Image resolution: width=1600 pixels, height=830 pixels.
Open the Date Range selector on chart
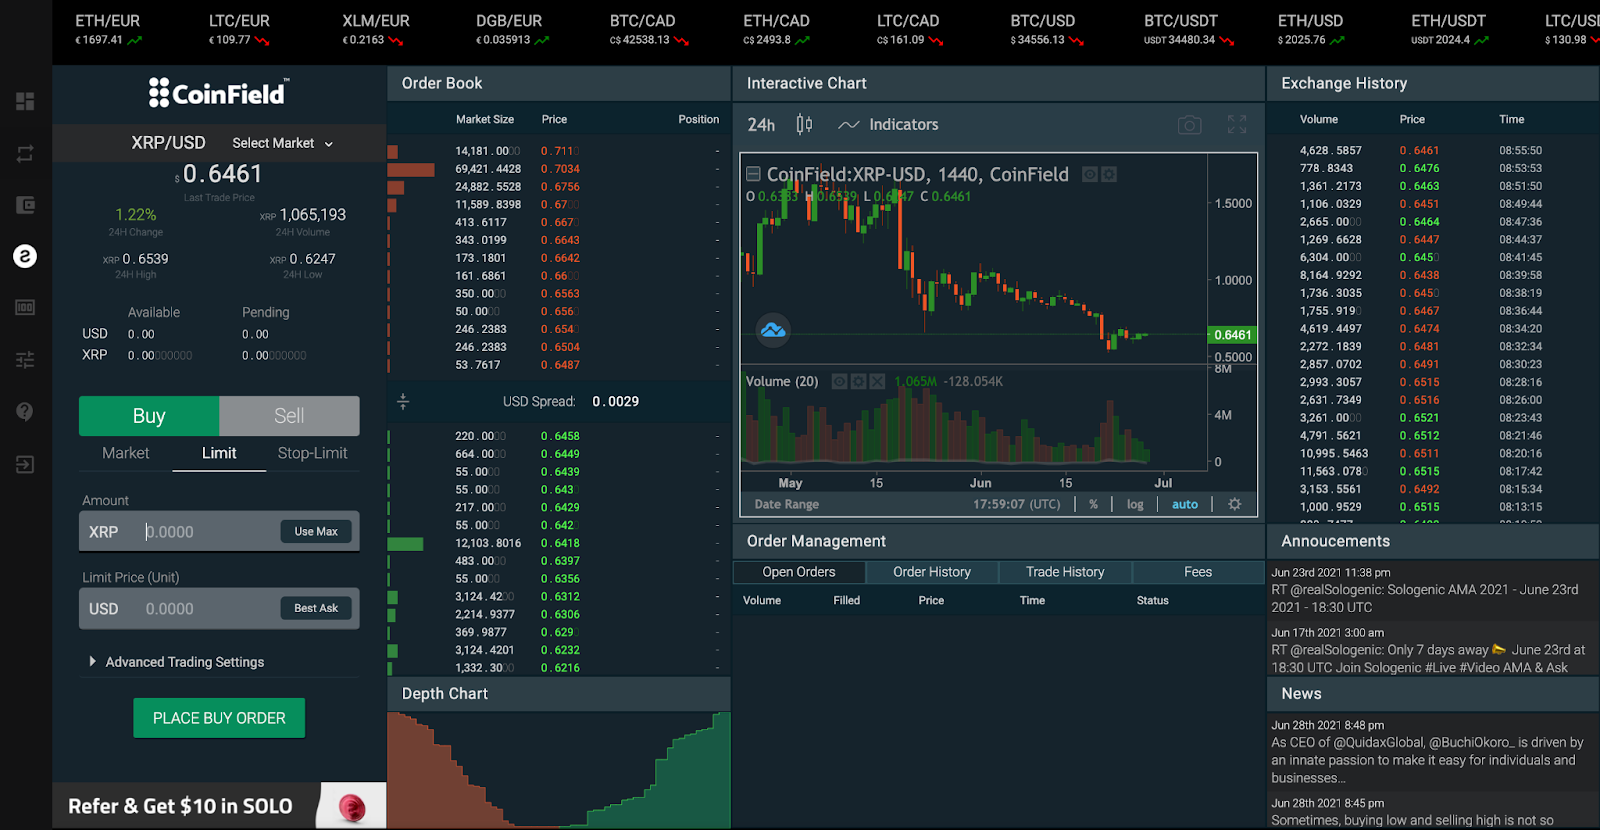787,504
